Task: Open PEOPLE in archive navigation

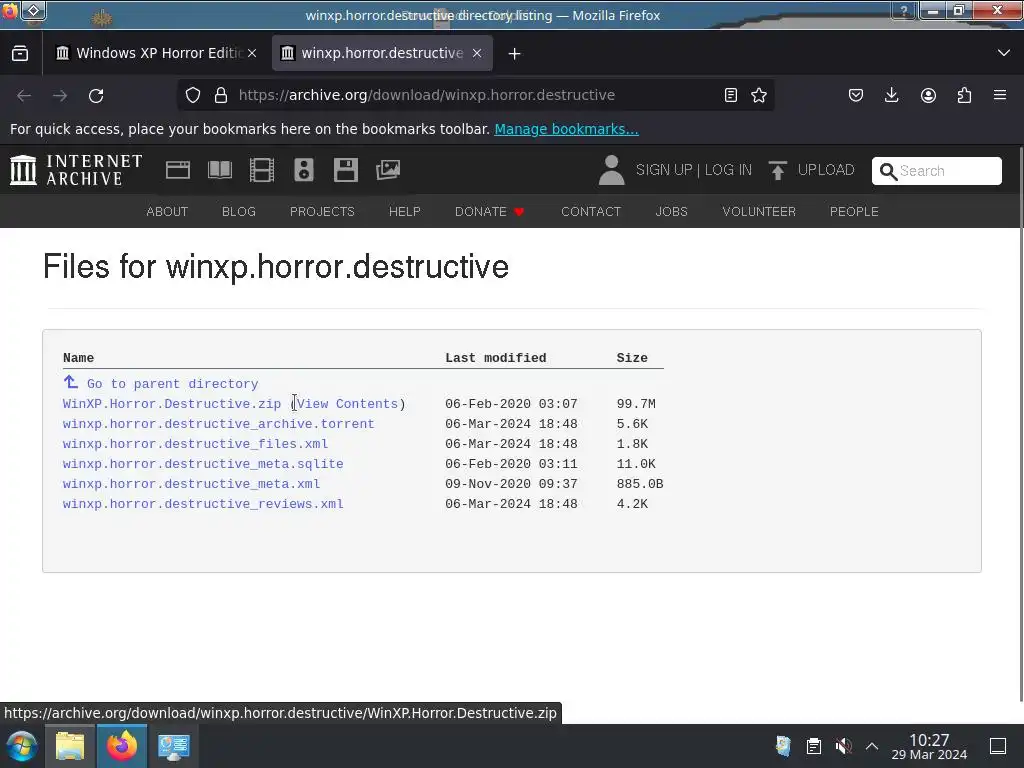Action: pyautogui.click(x=854, y=212)
